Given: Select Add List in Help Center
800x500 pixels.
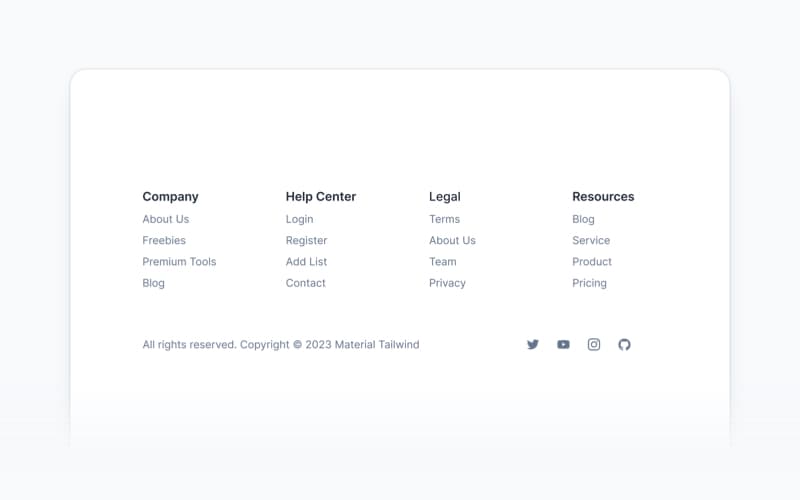Looking at the screenshot, I should pyautogui.click(x=306, y=262).
